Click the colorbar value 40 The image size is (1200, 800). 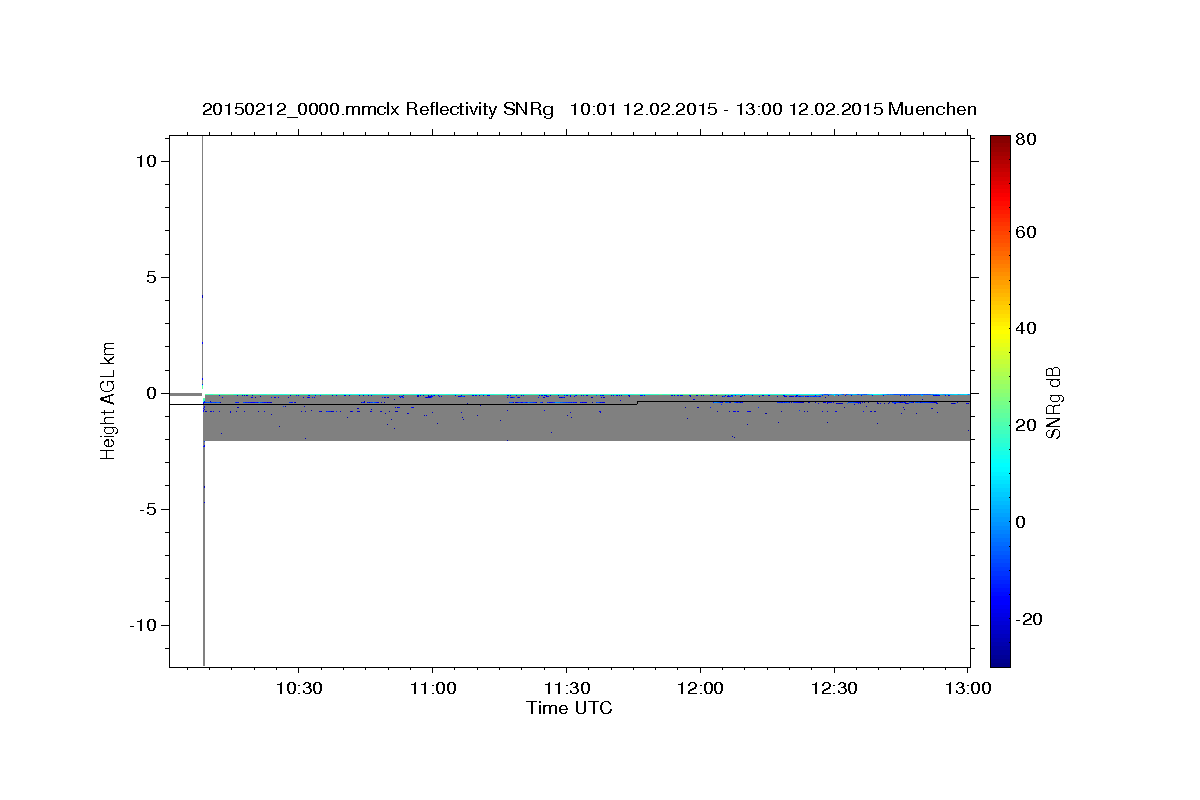(1024, 328)
